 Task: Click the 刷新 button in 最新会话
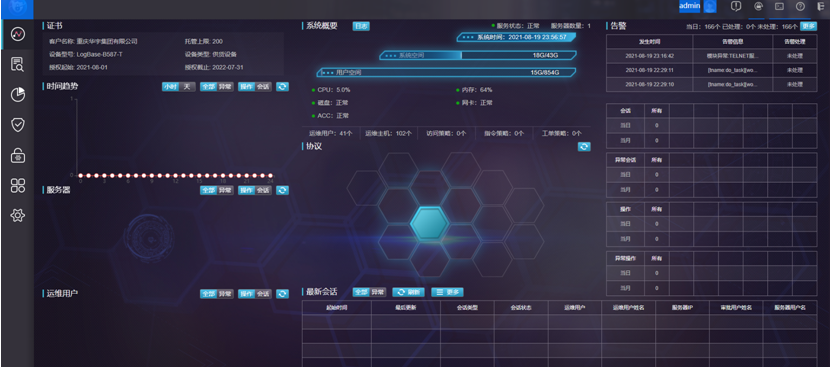point(408,292)
